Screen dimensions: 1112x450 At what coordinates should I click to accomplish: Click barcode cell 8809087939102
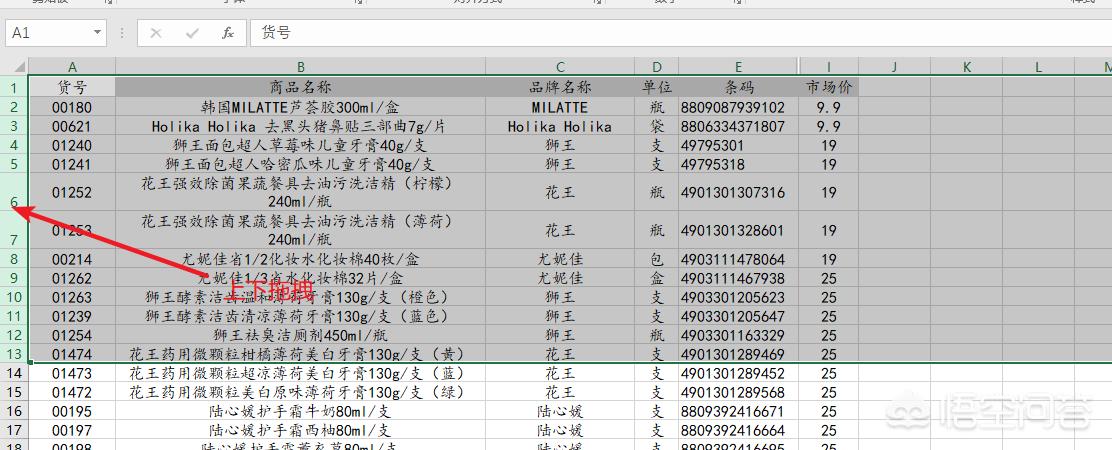tap(738, 107)
